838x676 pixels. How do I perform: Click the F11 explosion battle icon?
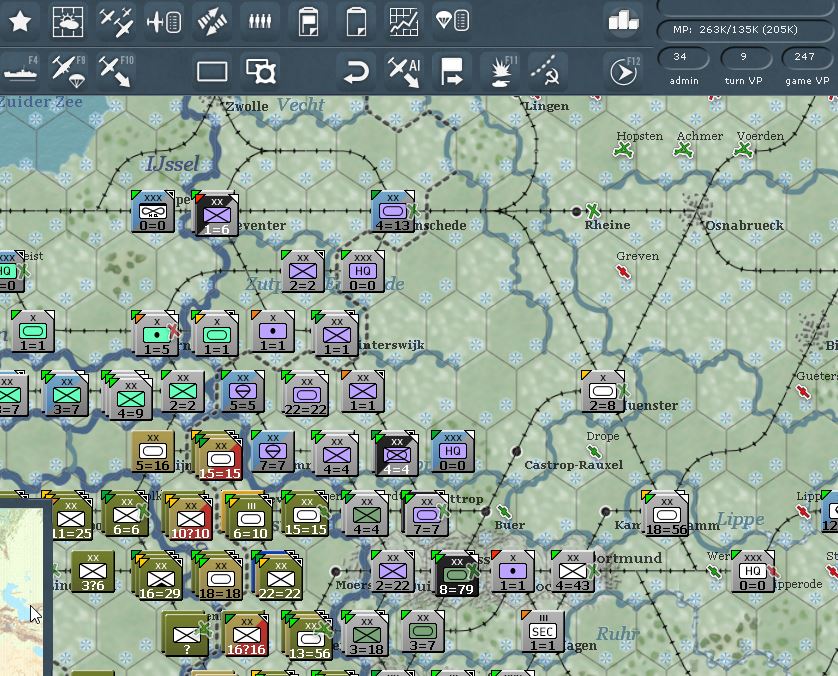click(501, 71)
